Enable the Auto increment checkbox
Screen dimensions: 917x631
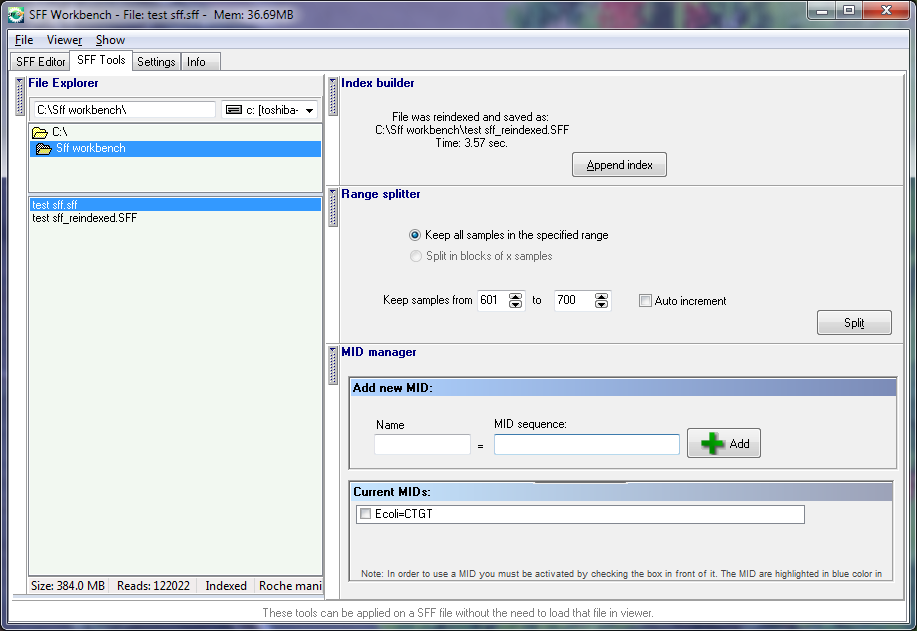[x=645, y=300]
